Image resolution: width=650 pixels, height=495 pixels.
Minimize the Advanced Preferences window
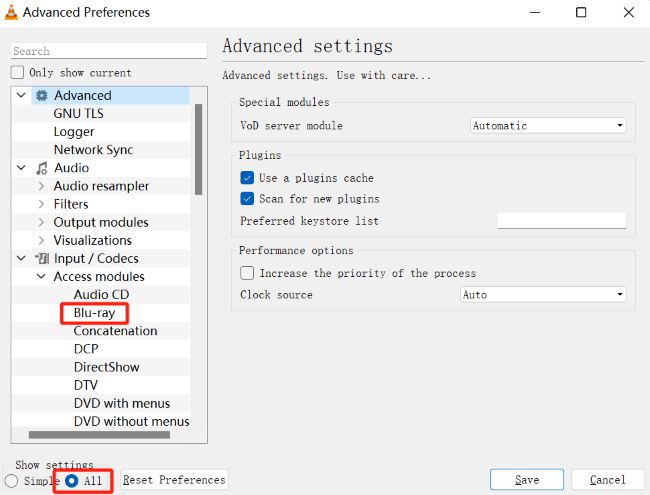pos(535,12)
